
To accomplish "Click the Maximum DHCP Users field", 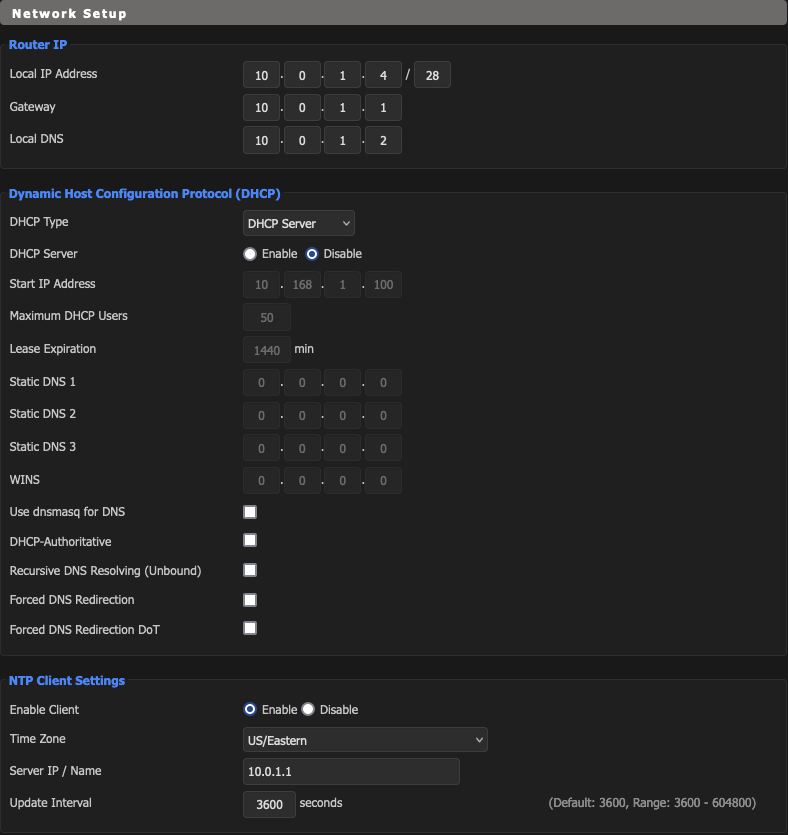I will pos(267,318).
